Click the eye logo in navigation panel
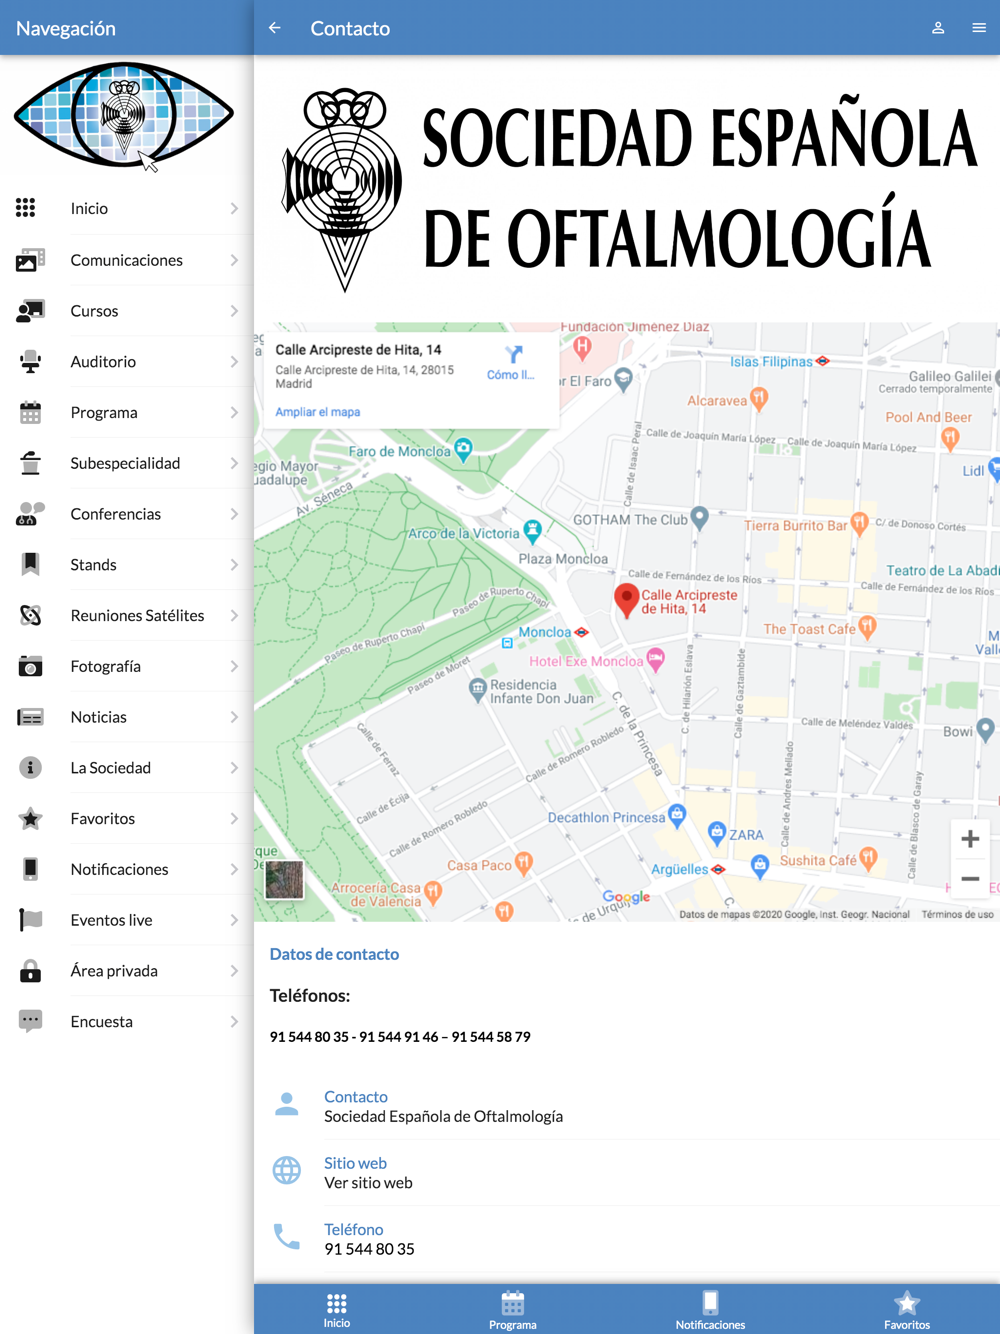Screen dimensions: 1000x1334 click(124, 115)
